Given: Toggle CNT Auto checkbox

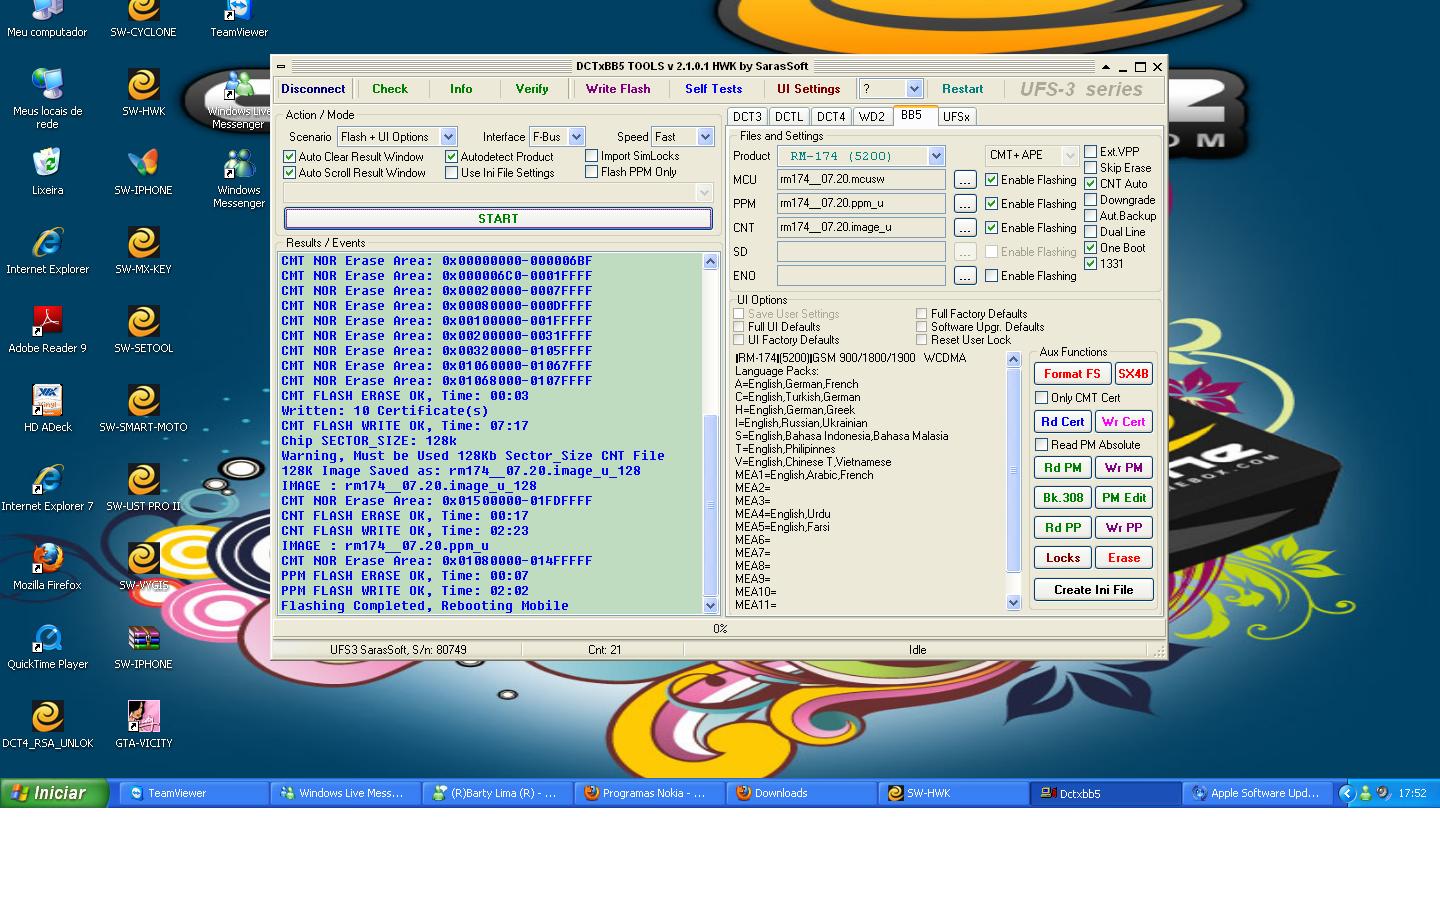Looking at the screenshot, I should click(x=1090, y=184).
